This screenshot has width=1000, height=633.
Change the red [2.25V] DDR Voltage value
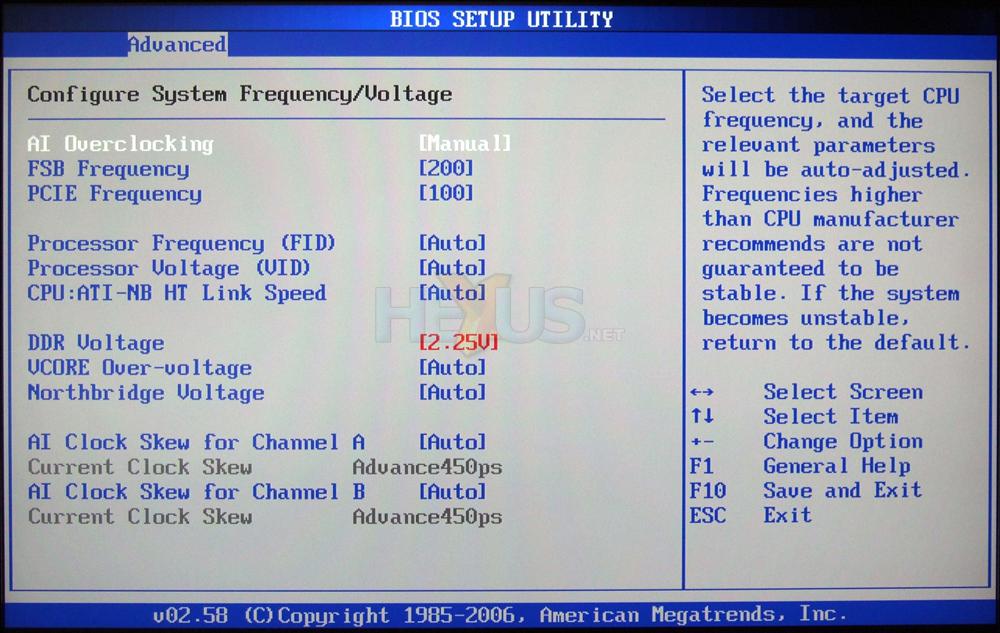coord(459,342)
